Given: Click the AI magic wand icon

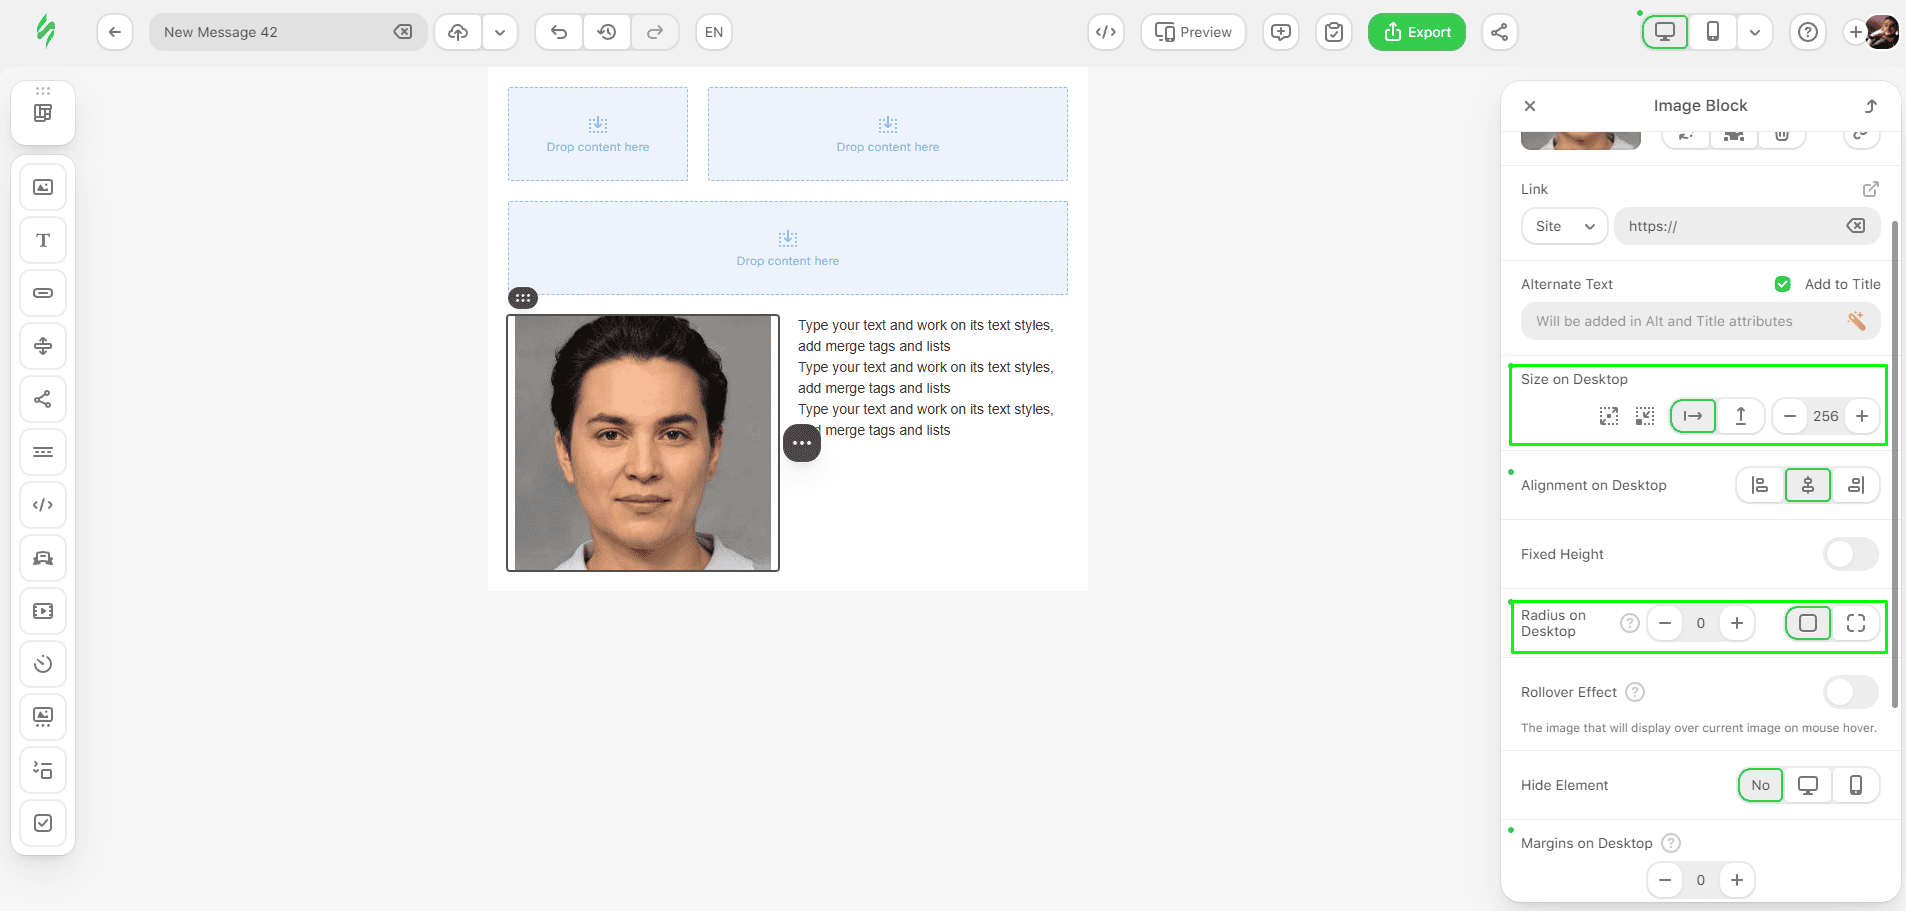Looking at the screenshot, I should 1857,321.
